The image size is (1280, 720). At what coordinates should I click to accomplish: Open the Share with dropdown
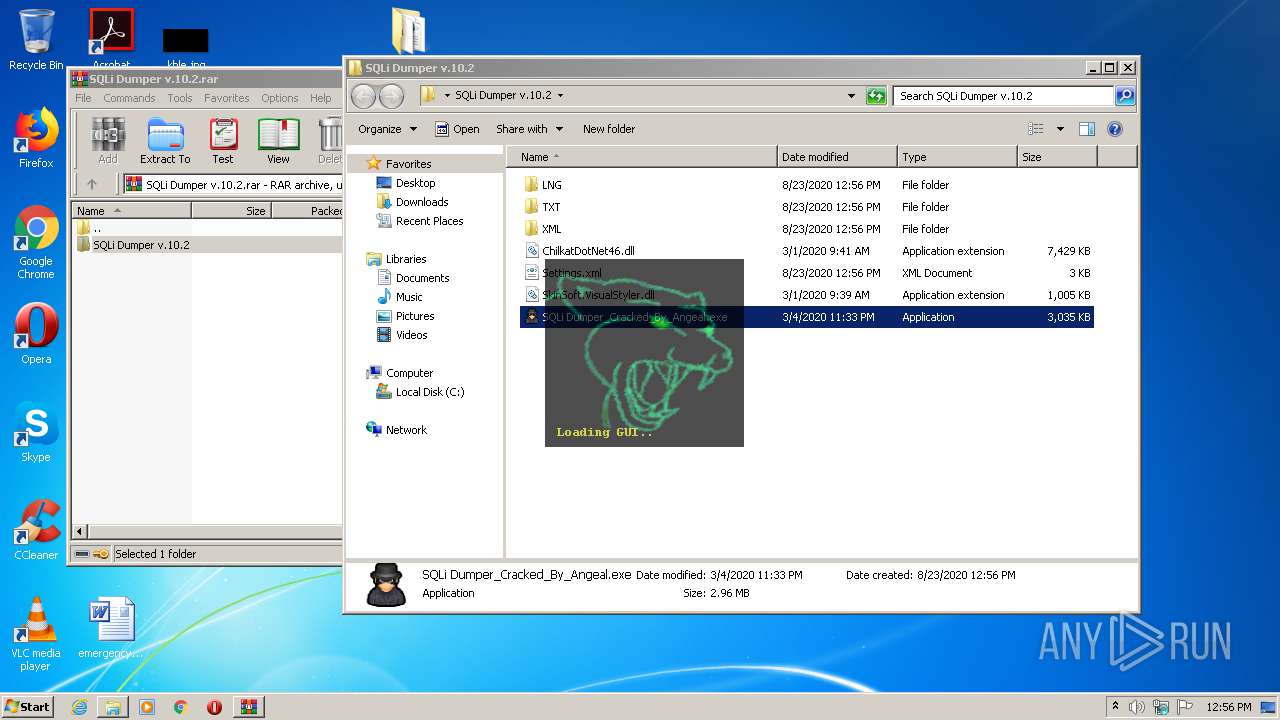pyautogui.click(x=529, y=129)
